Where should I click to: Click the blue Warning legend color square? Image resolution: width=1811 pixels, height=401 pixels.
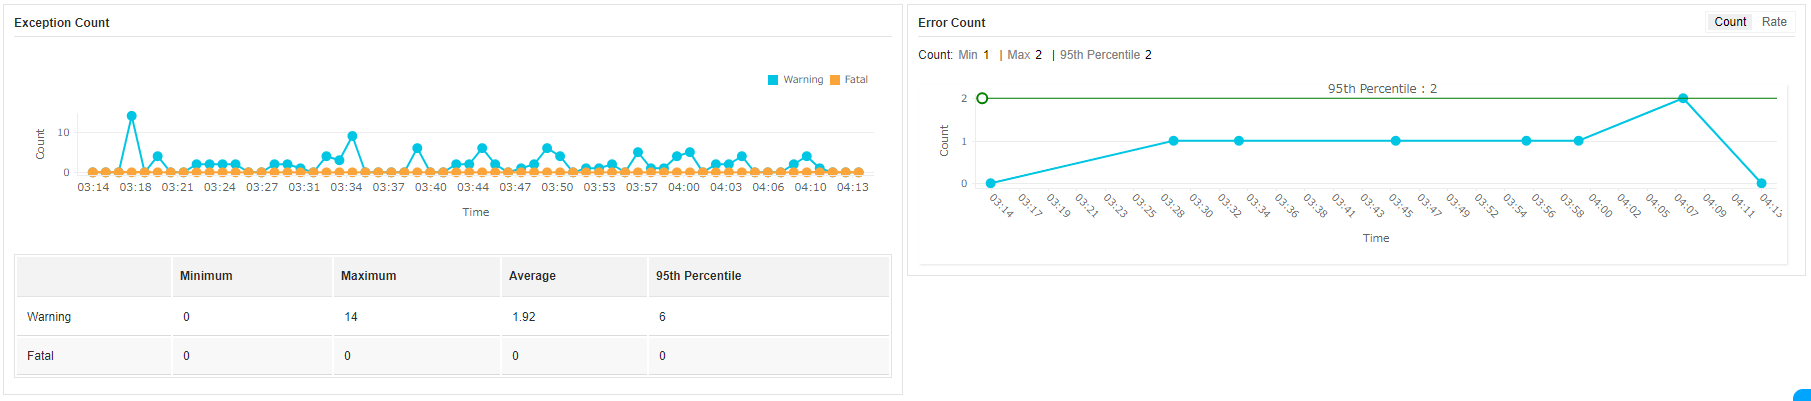coord(773,80)
